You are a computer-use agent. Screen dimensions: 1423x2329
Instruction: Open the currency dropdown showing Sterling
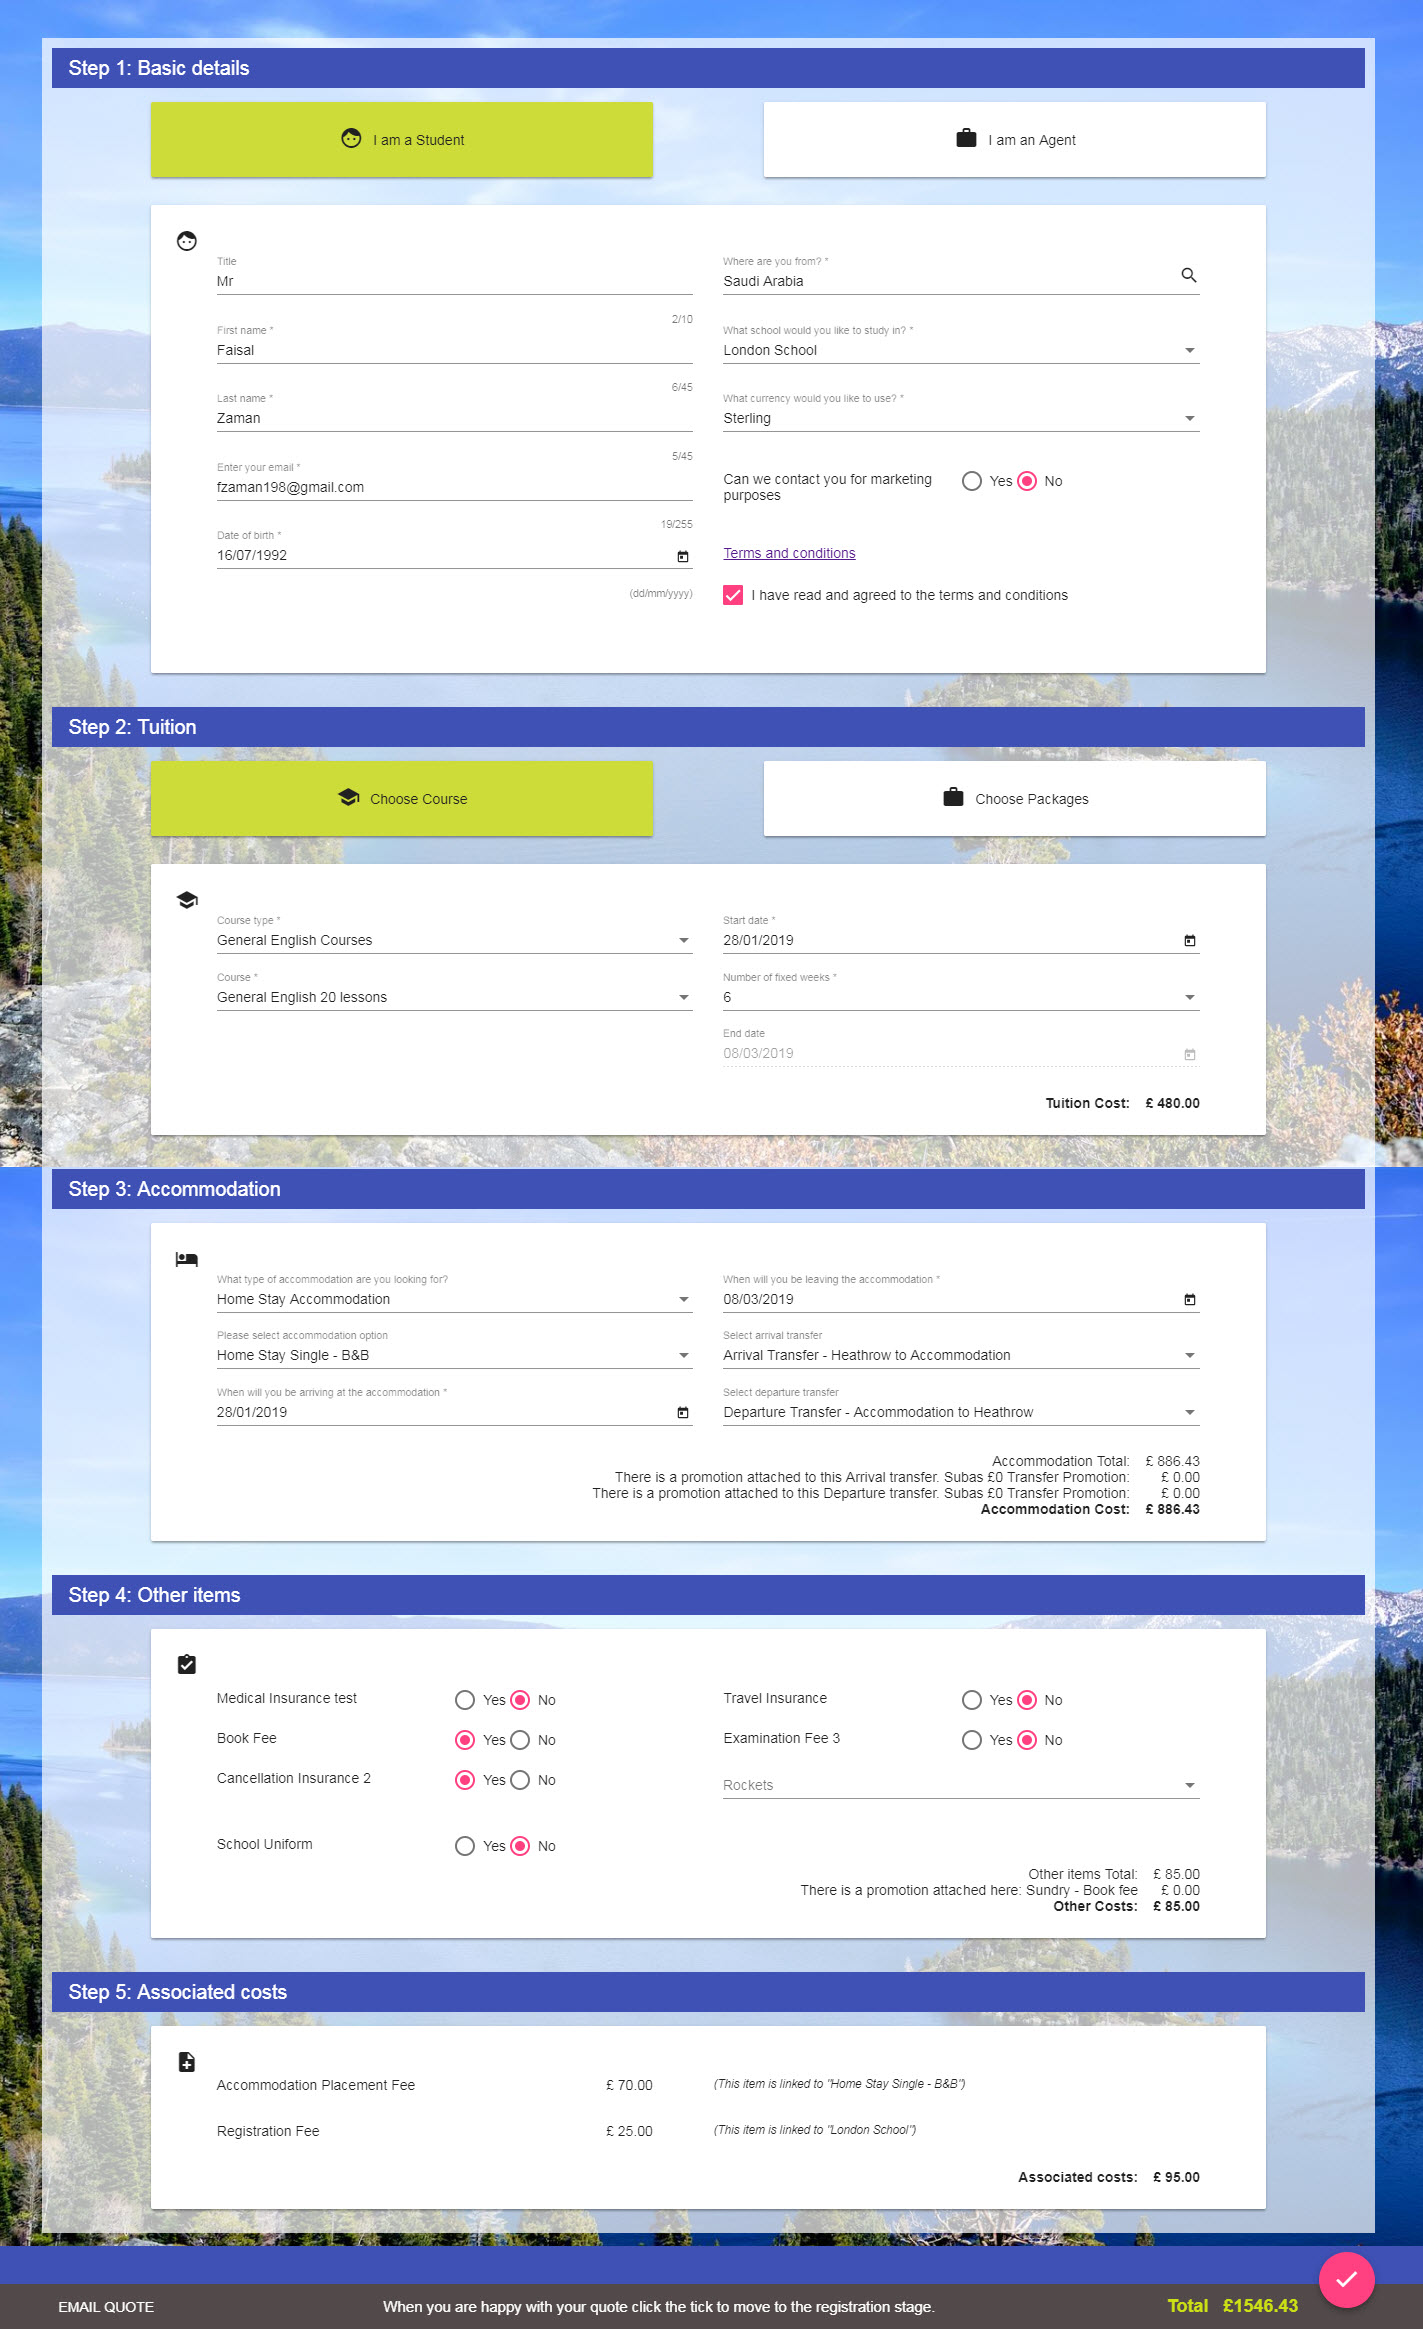961,418
